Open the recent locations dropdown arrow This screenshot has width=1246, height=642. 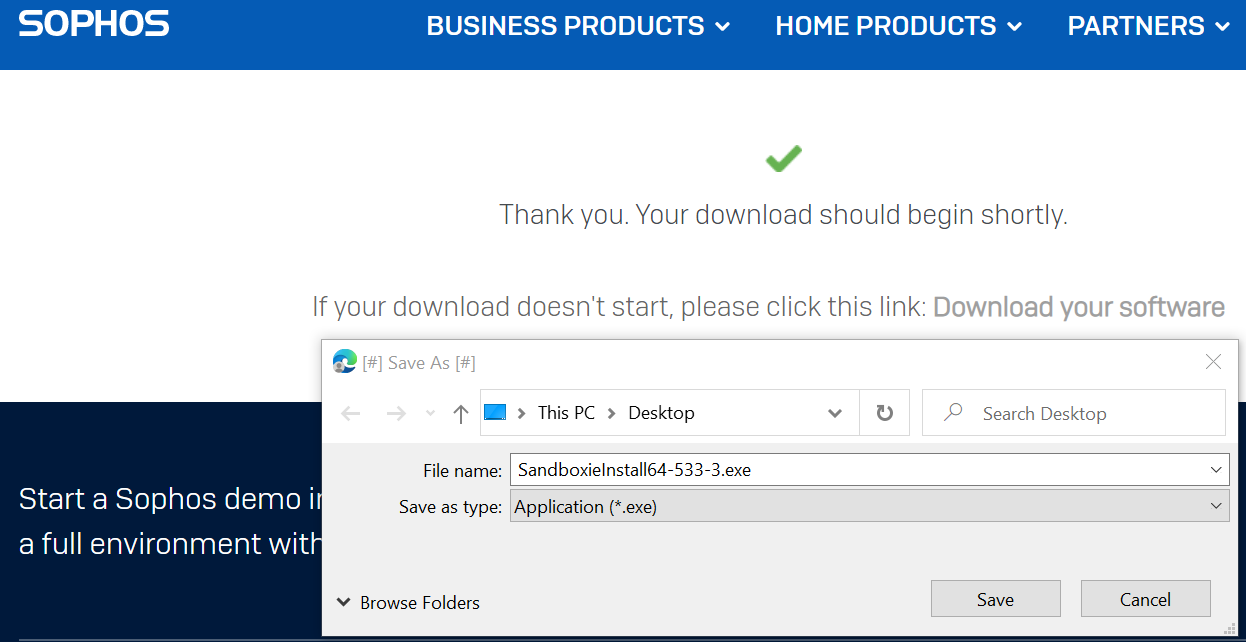tap(430, 413)
